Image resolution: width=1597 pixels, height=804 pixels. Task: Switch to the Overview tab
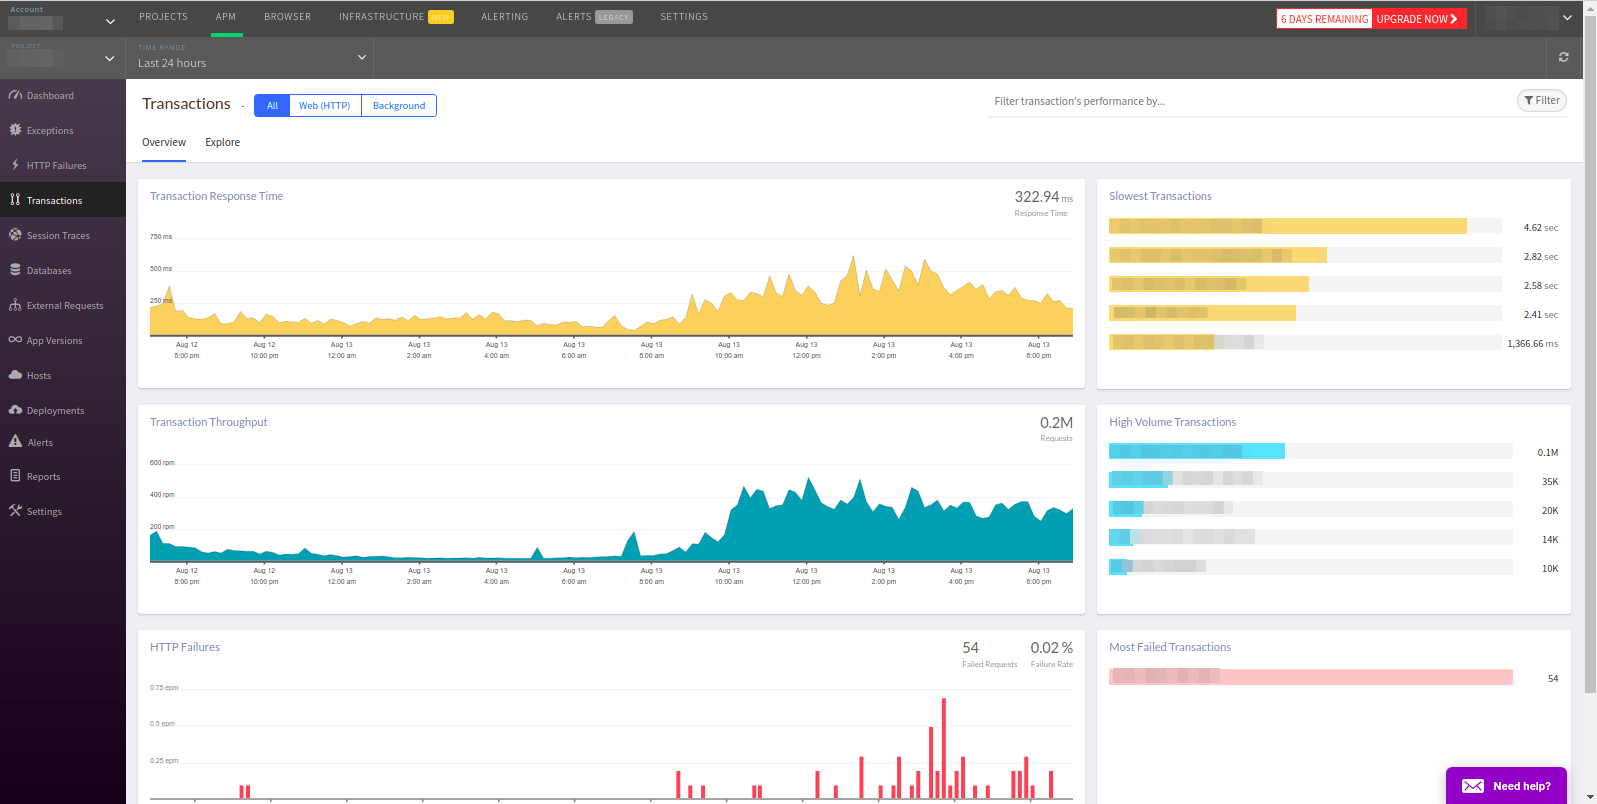click(164, 142)
